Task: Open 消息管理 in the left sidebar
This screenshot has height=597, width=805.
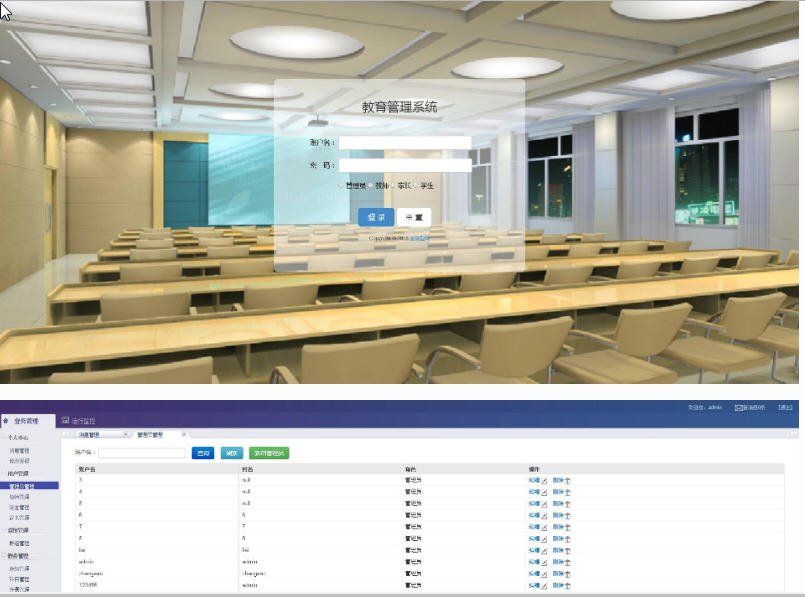Action: (x=20, y=451)
